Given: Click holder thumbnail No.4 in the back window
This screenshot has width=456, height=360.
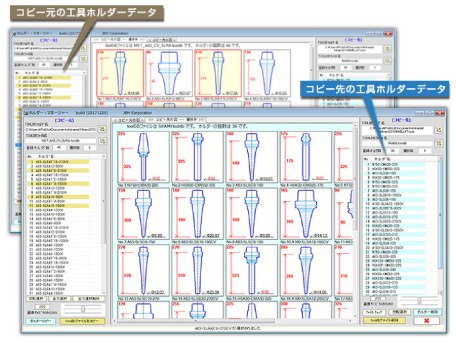Looking at the screenshot, I should tap(267, 73).
